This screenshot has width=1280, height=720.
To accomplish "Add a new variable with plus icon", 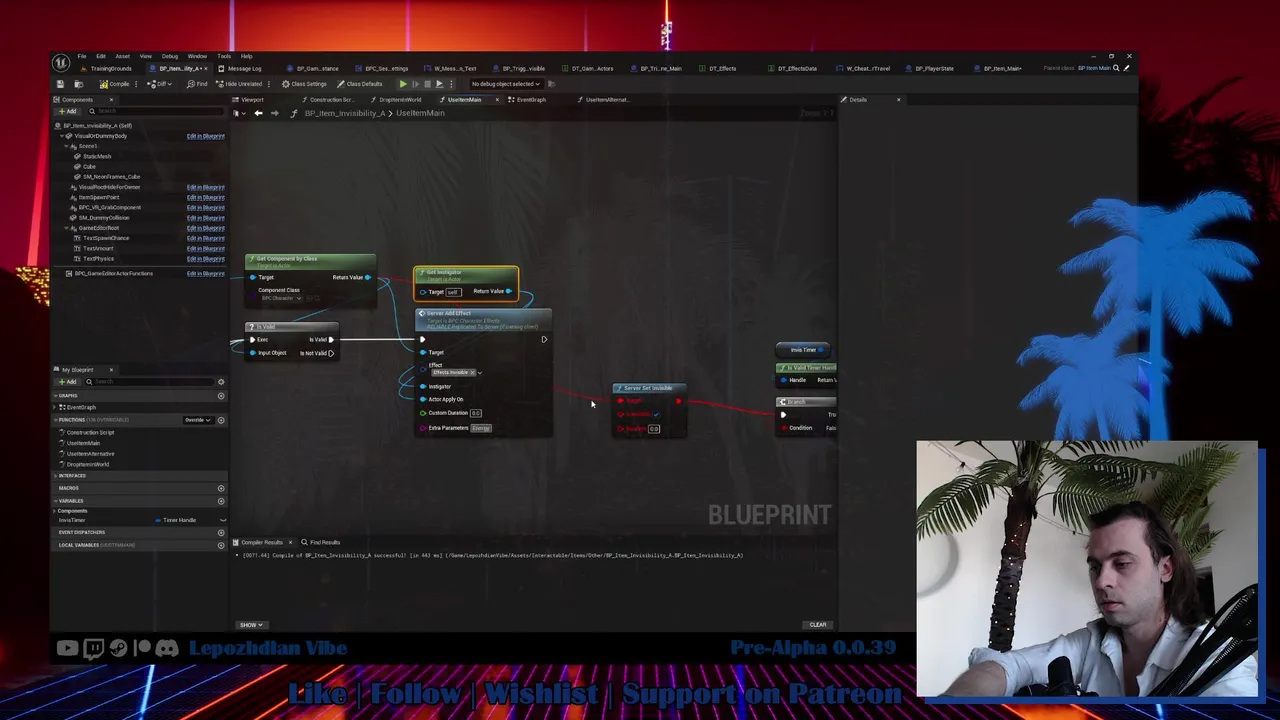I will [221, 501].
